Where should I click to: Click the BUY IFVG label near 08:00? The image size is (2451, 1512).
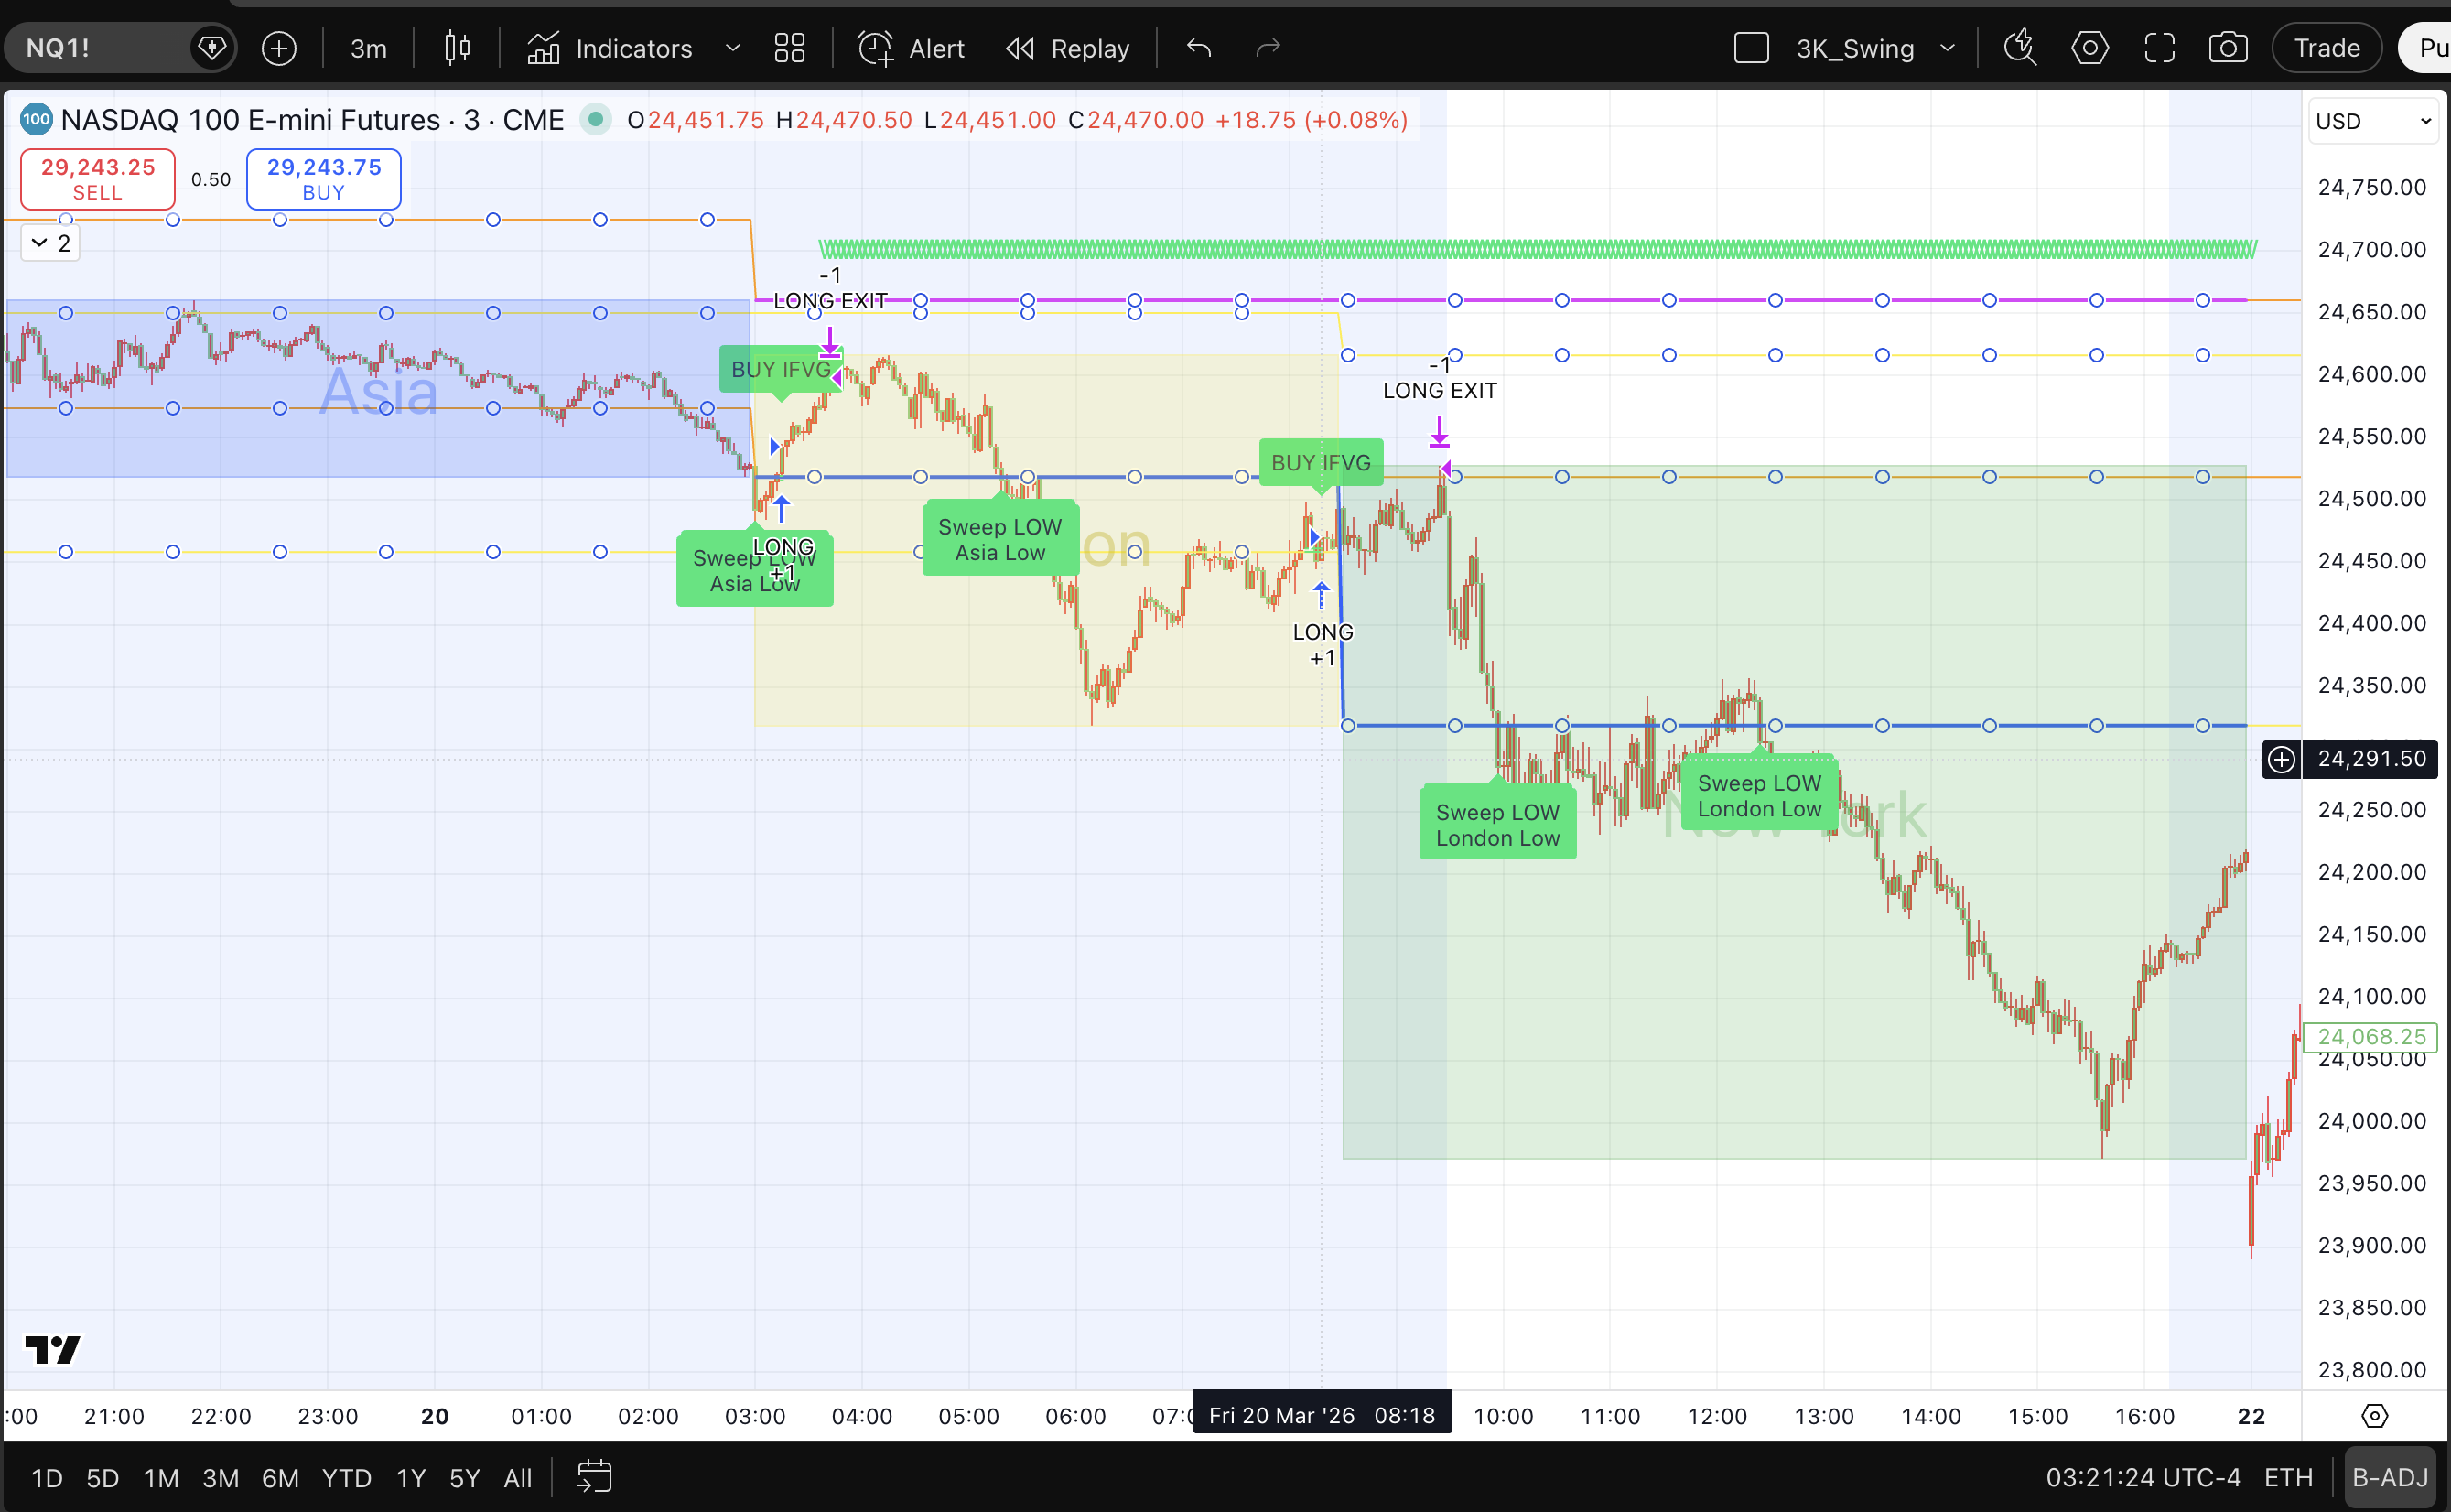tap(1321, 463)
